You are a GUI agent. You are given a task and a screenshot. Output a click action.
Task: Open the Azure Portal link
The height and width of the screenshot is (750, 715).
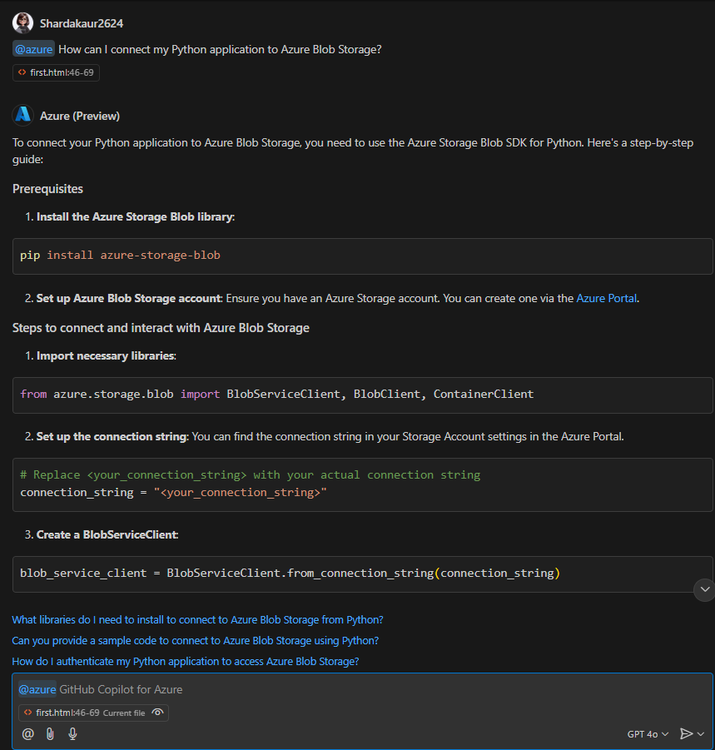606,298
